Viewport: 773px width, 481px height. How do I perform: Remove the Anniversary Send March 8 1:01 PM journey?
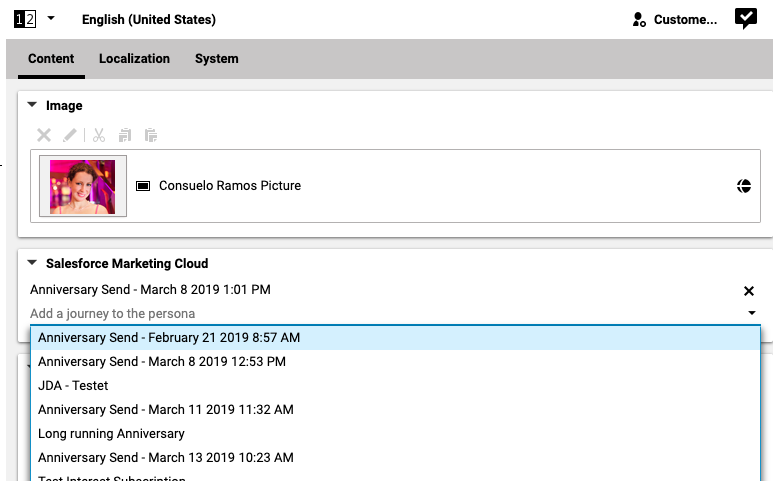(748, 291)
